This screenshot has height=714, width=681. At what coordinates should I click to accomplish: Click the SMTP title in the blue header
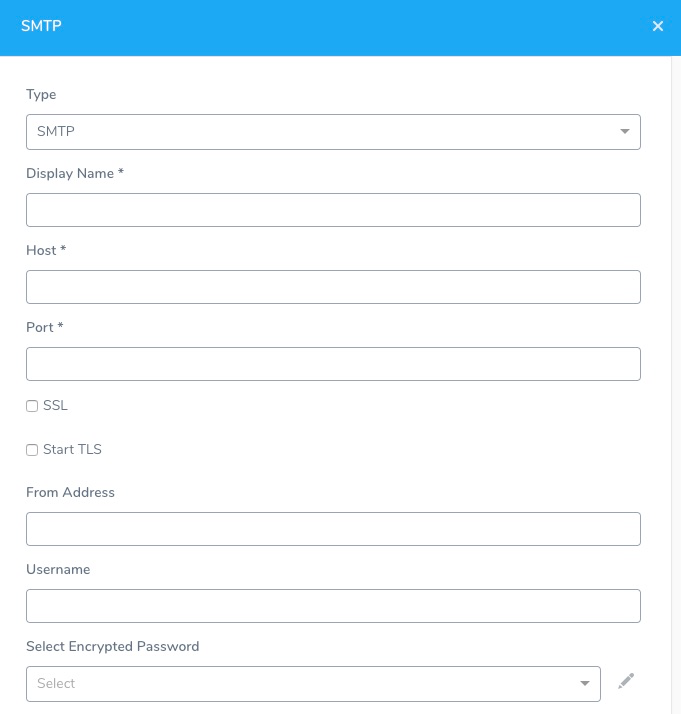point(41,26)
